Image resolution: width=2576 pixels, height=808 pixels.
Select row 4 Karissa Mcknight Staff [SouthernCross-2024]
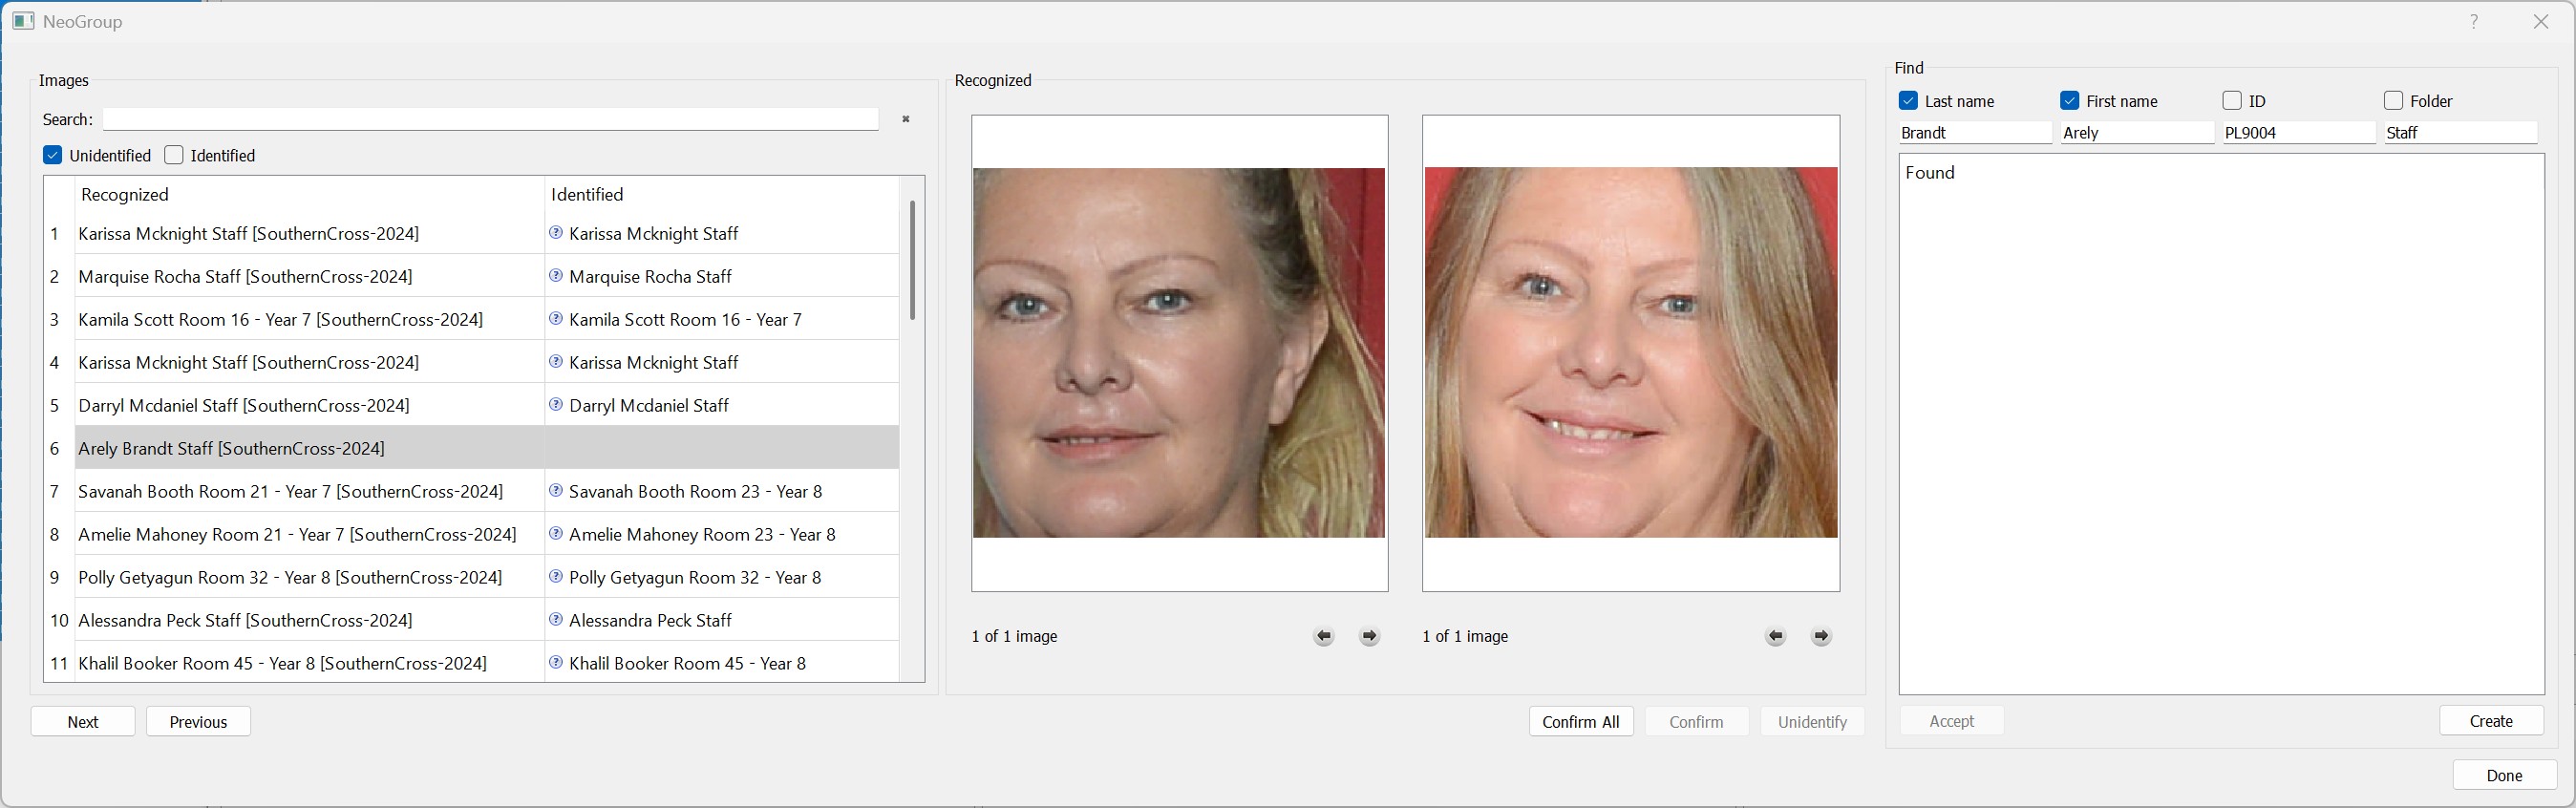pyautogui.click(x=310, y=362)
